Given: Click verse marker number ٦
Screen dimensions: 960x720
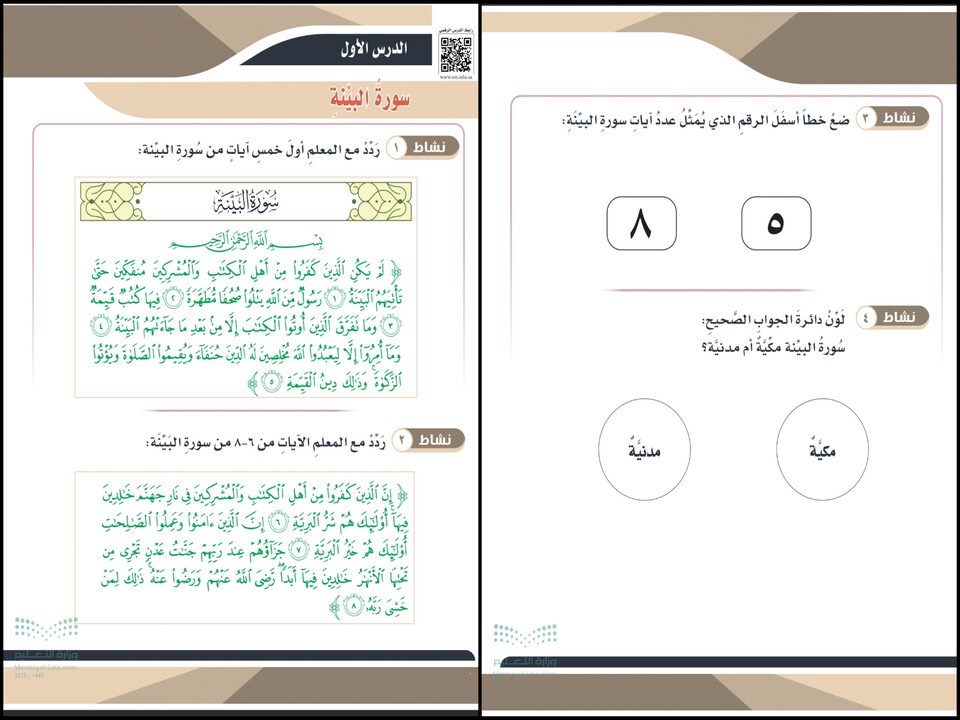Looking at the screenshot, I should point(279,522).
